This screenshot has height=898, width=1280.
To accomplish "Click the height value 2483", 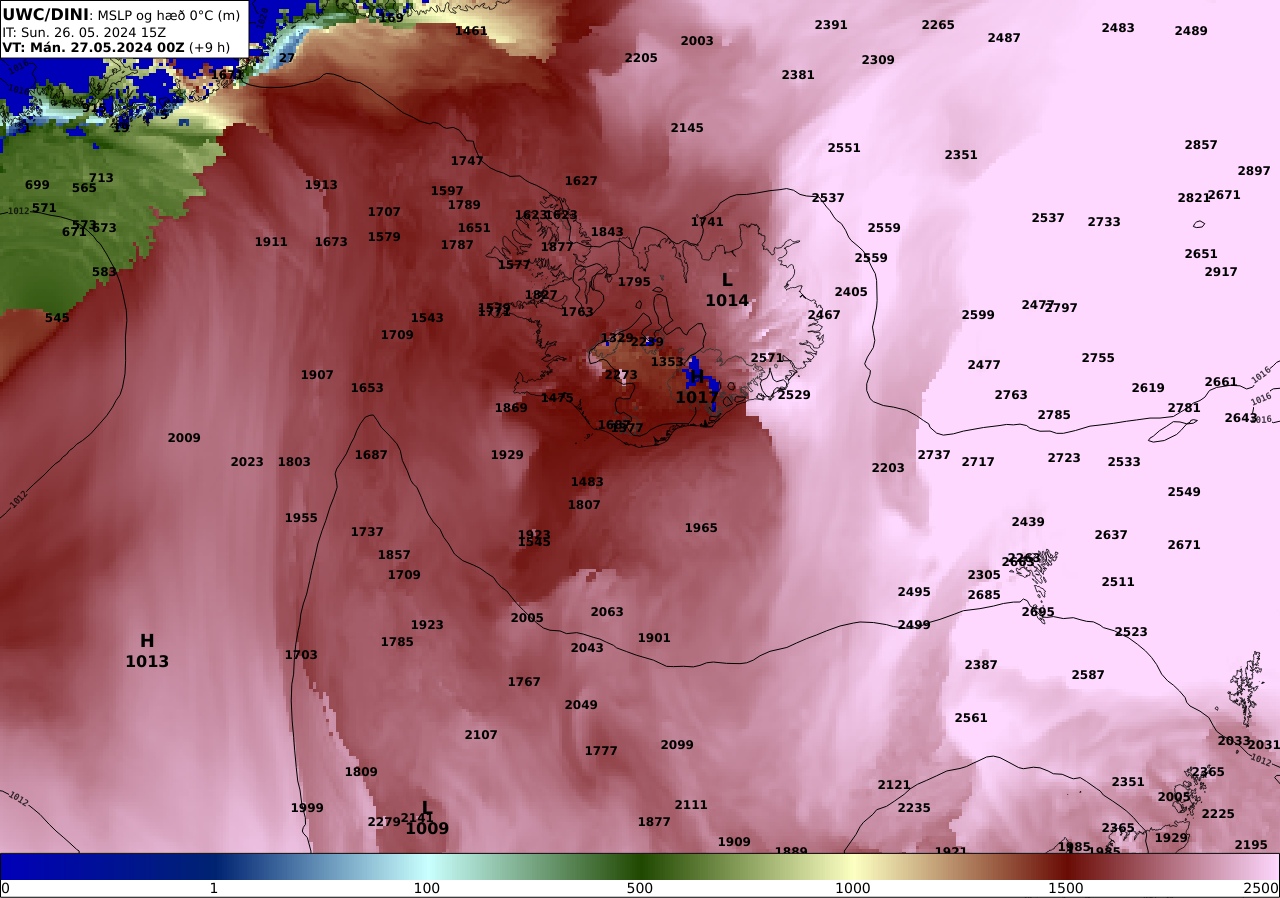I will pyautogui.click(x=1118, y=28).
